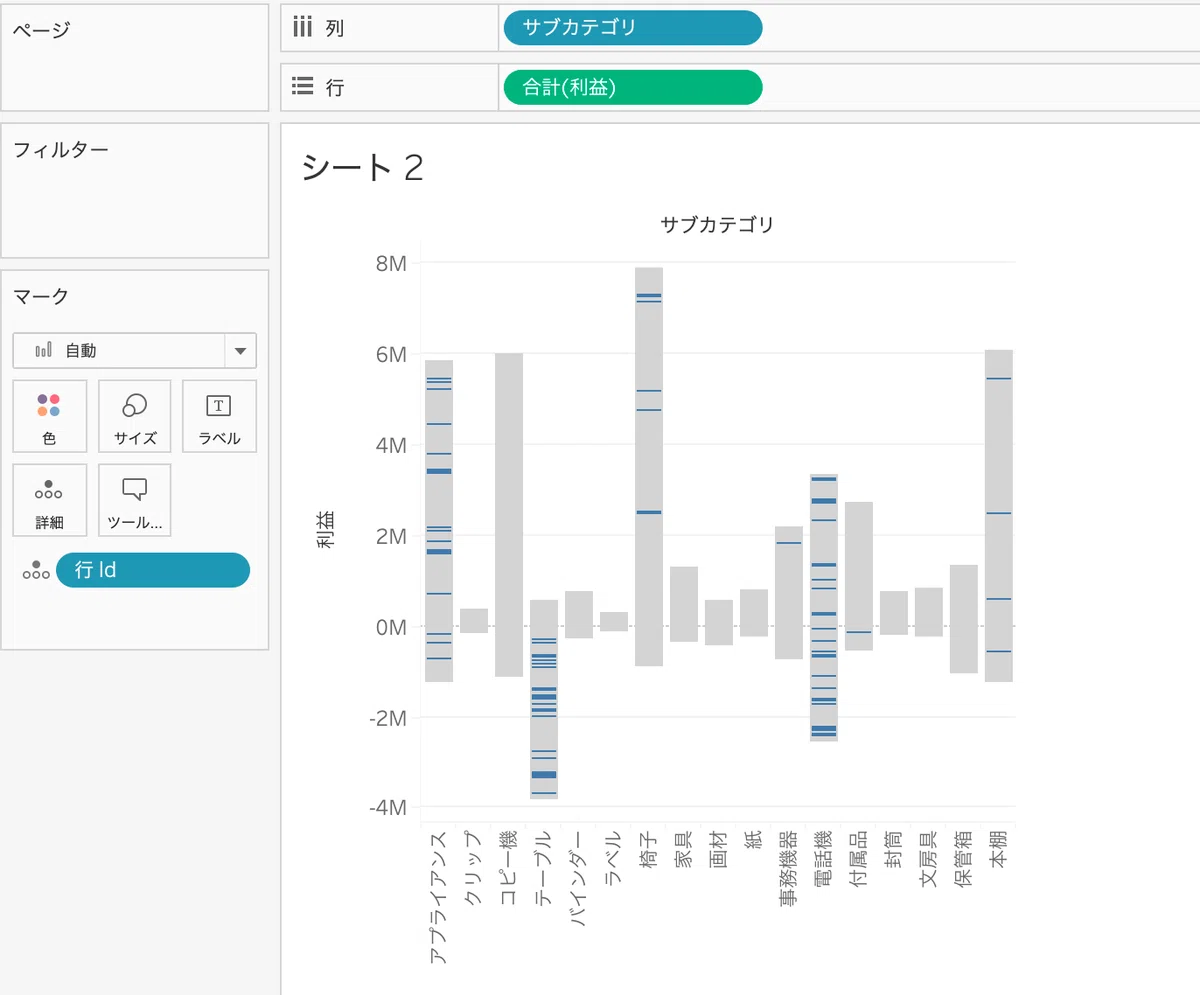Click the detail icon beside 行 Id pill
1200x995 pixels.
pyautogui.click(x=36, y=570)
